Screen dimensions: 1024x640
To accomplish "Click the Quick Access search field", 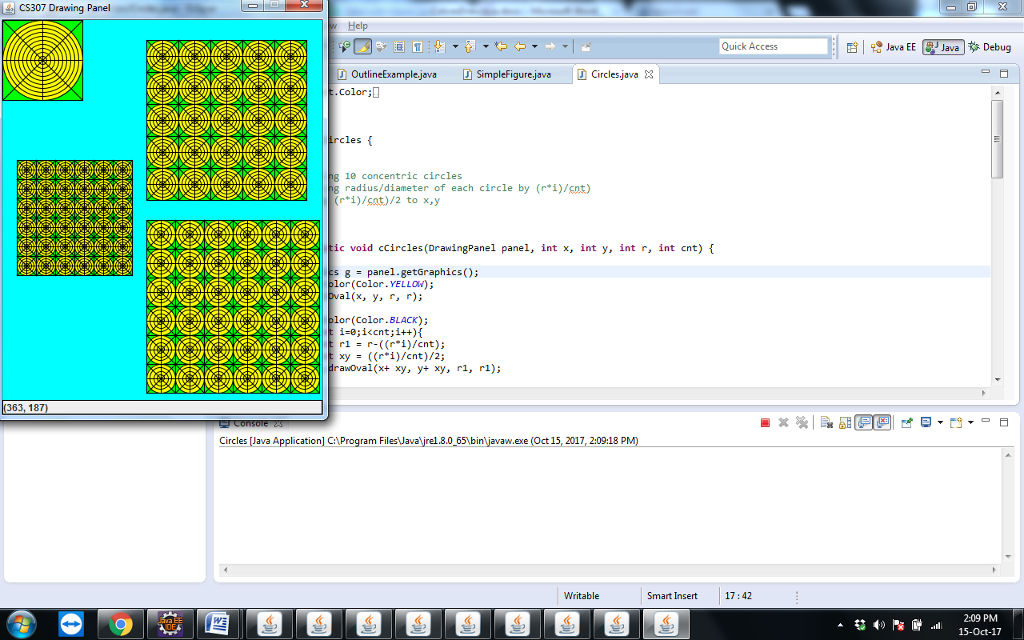I will click(773, 46).
